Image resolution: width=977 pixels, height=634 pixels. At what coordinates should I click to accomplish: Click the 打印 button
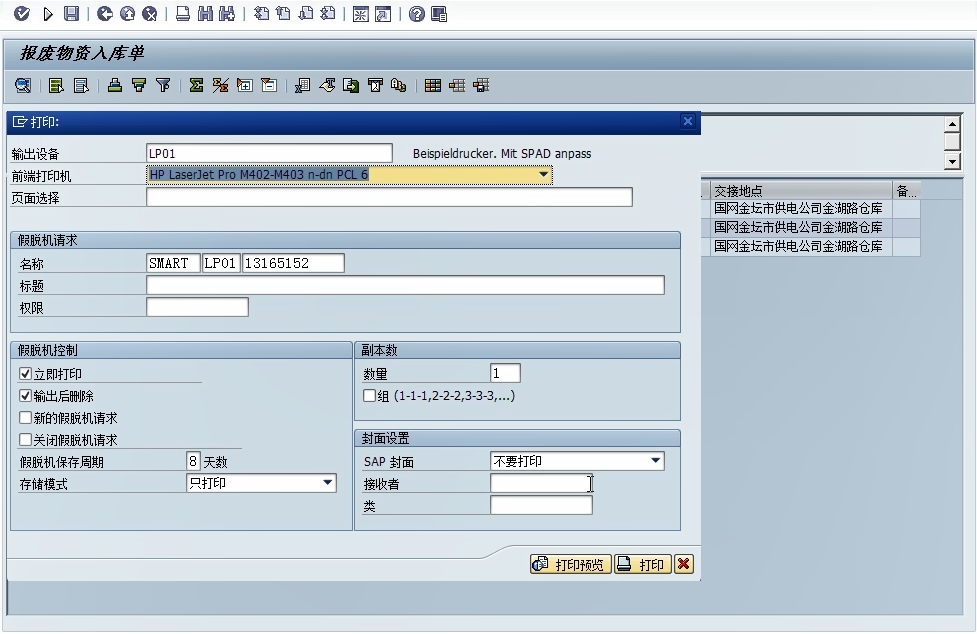[x=641, y=565]
